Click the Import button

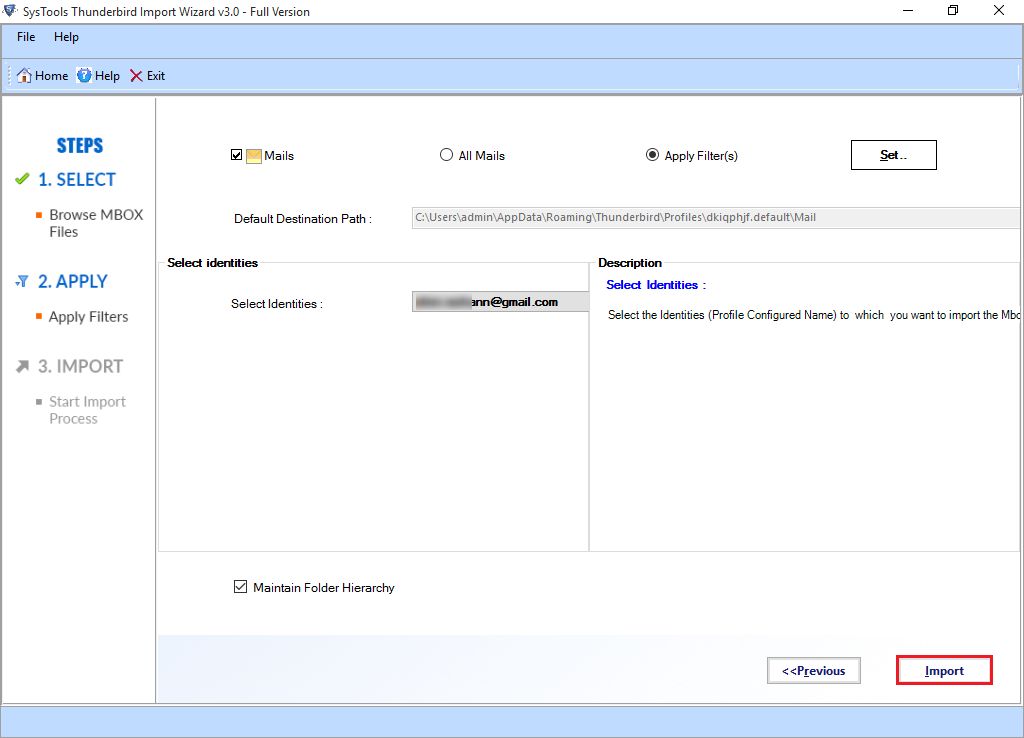pos(944,670)
